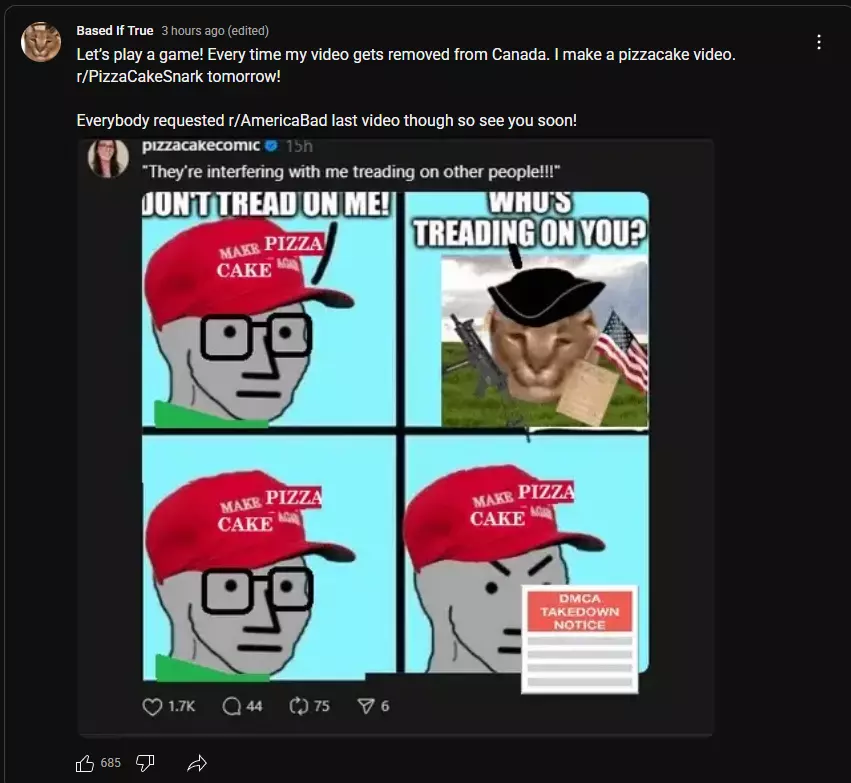
Task: Click the 'Don't tread on me' comic panel
Action: click(269, 309)
